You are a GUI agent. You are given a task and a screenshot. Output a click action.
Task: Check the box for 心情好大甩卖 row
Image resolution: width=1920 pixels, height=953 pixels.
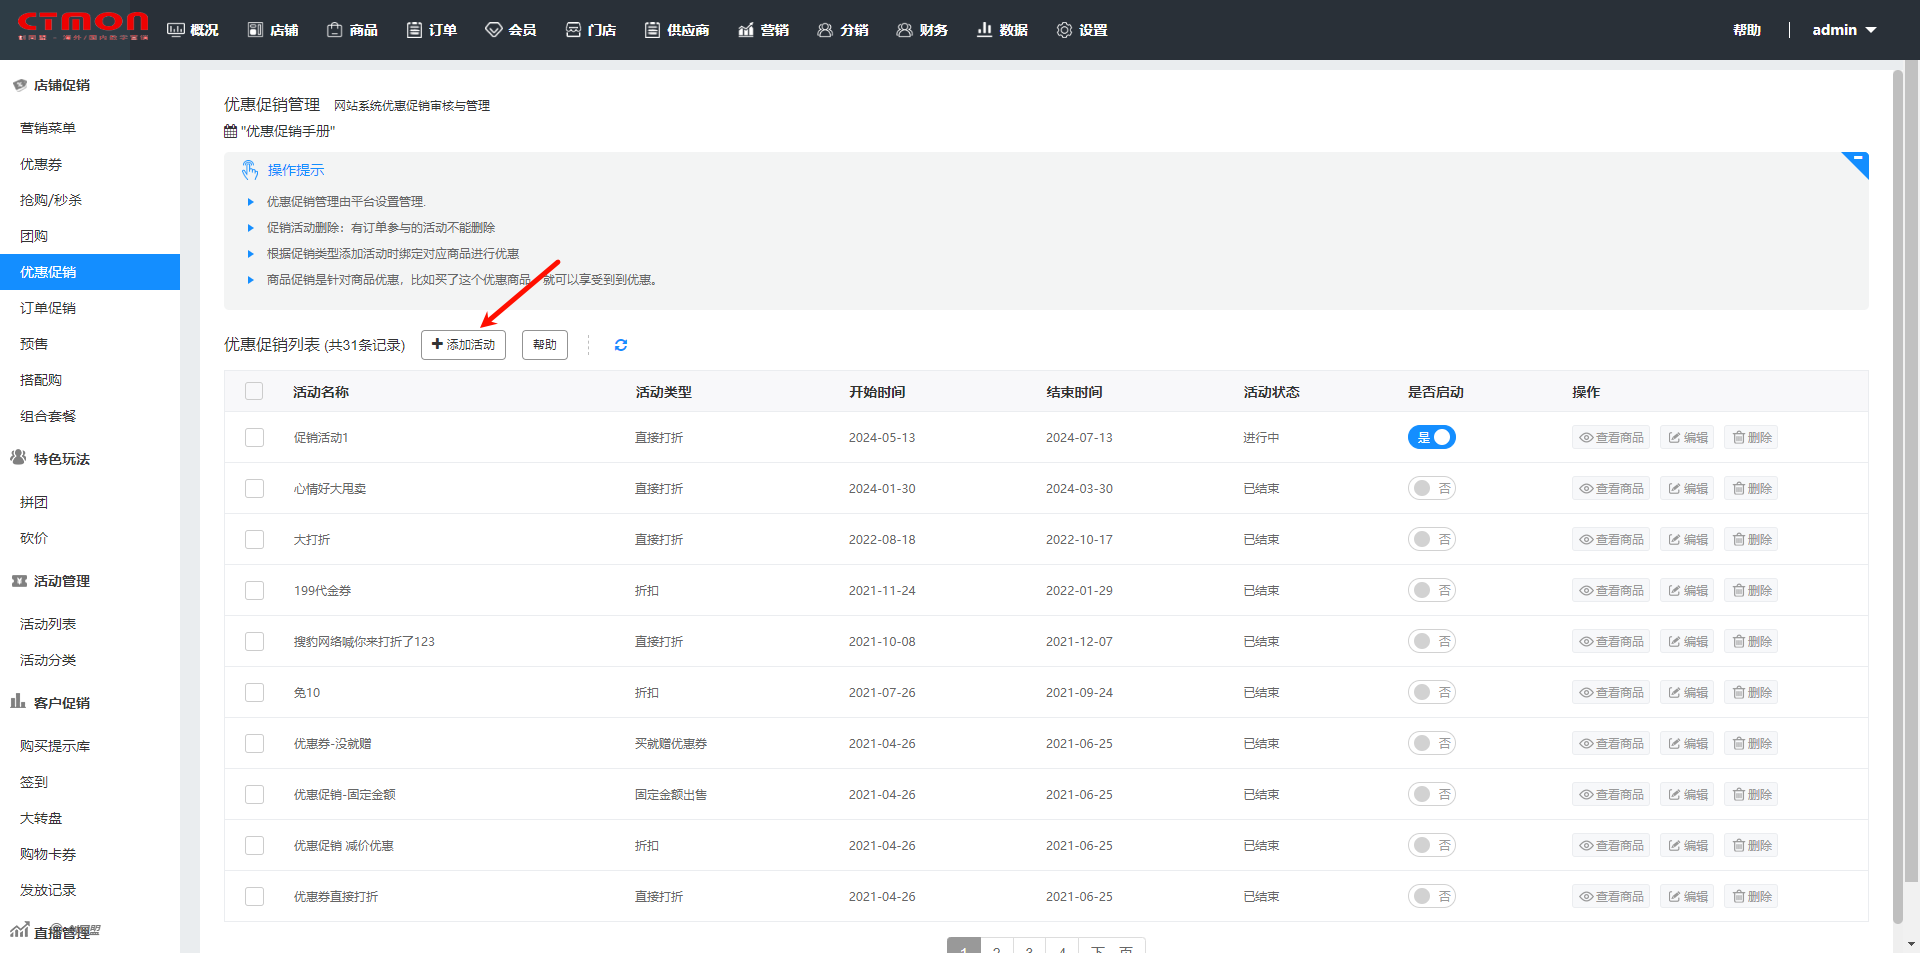point(254,489)
